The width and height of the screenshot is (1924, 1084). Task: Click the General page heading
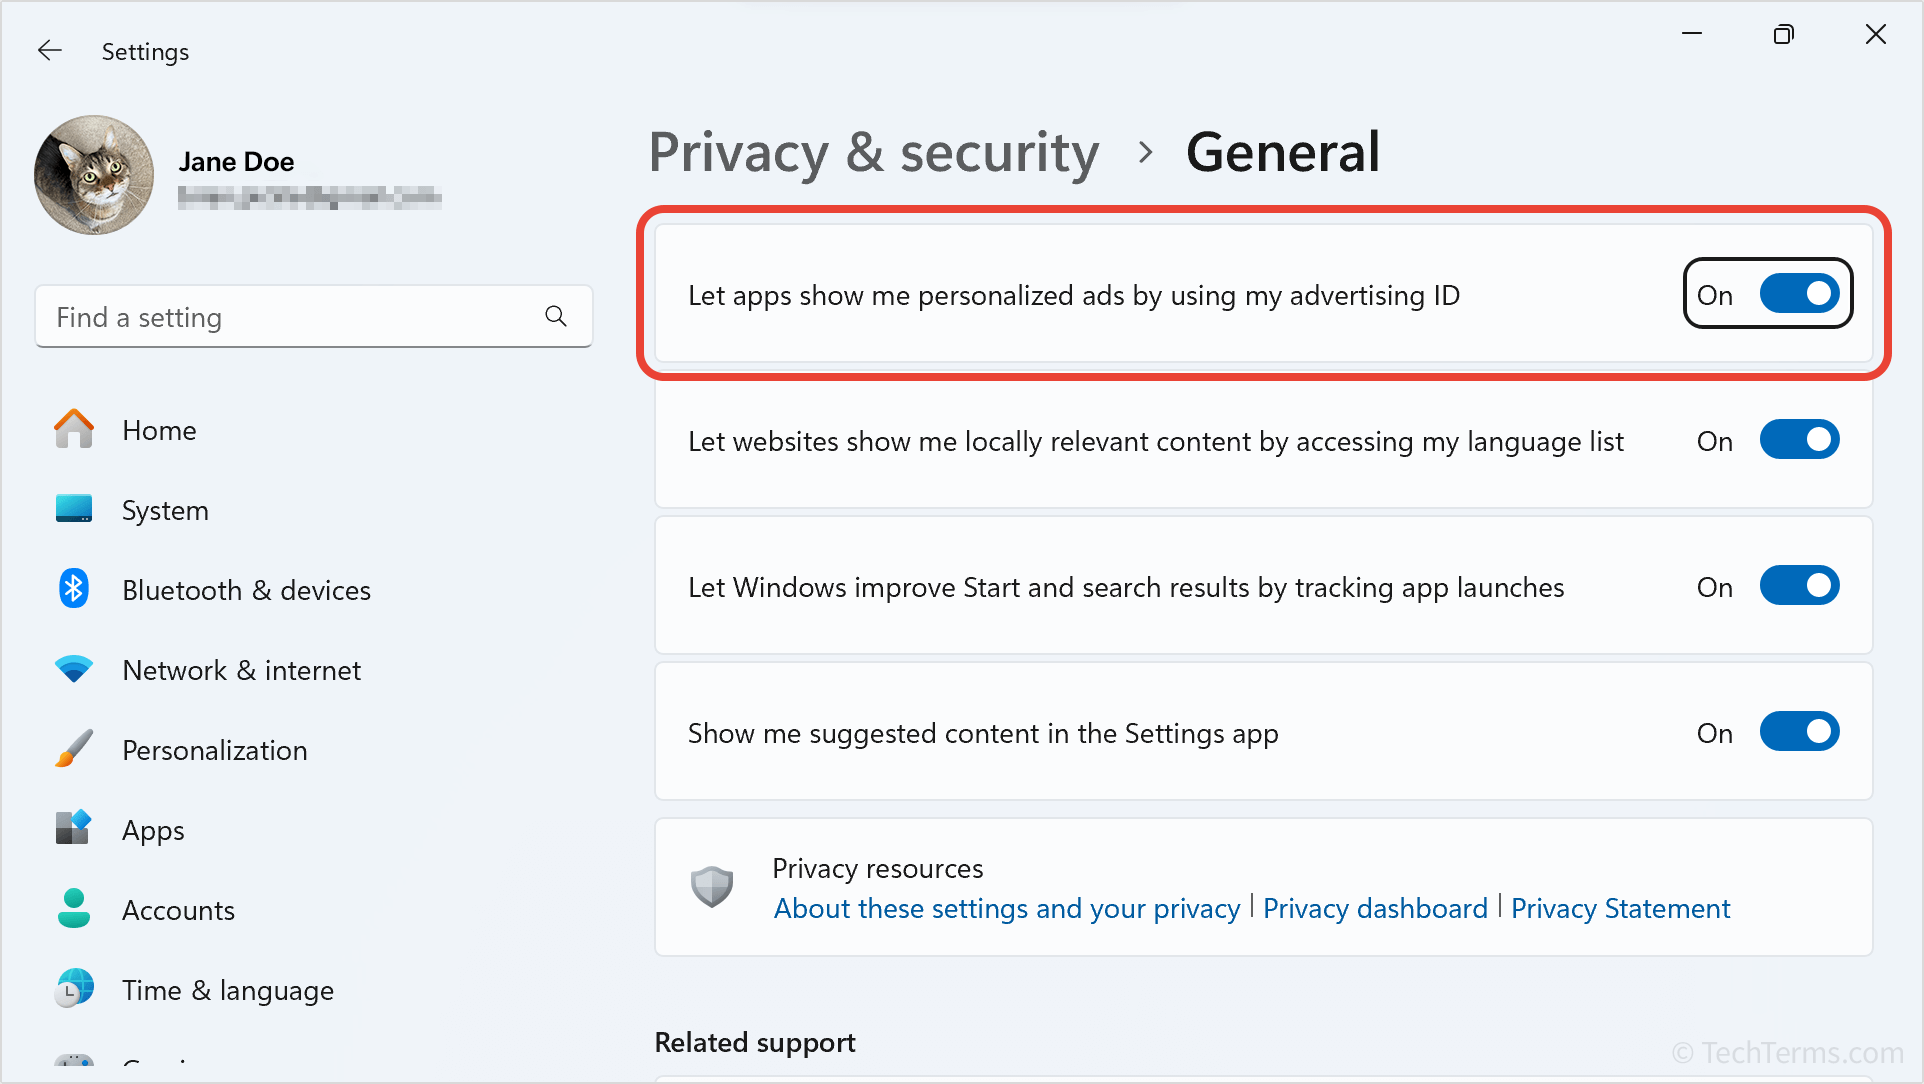1283,153
